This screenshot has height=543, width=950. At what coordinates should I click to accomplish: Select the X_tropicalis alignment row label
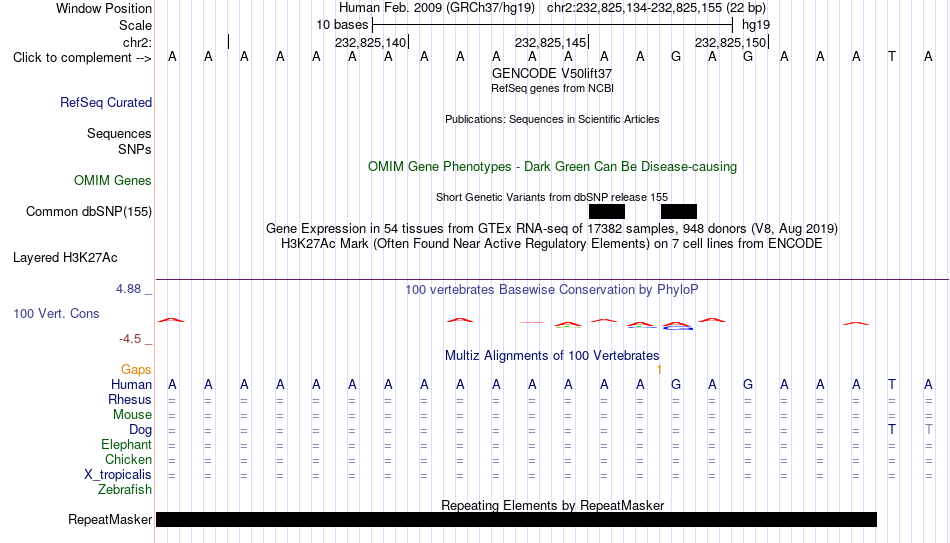pyautogui.click(x=118, y=475)
